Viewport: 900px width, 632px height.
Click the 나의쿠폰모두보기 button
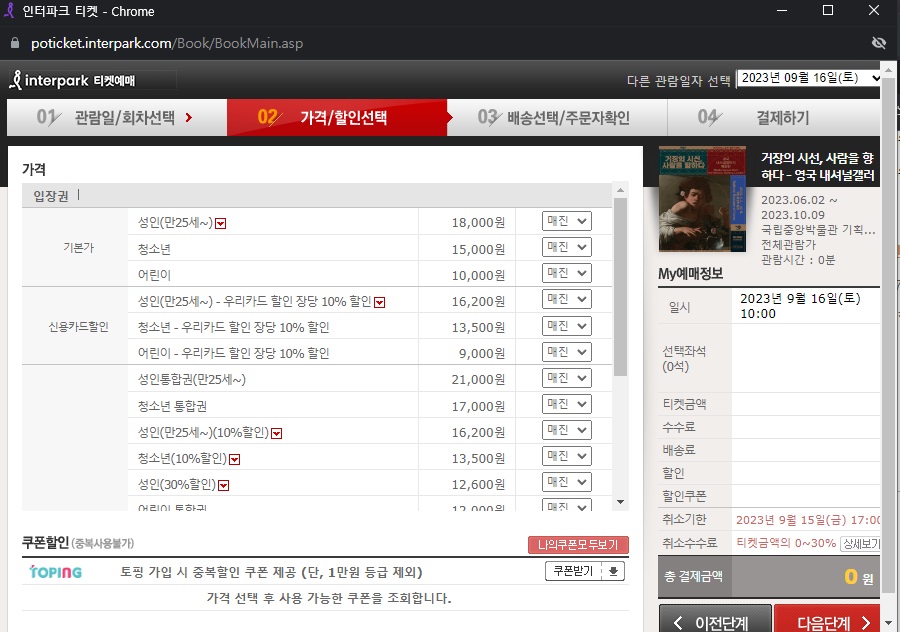[576, 544]
